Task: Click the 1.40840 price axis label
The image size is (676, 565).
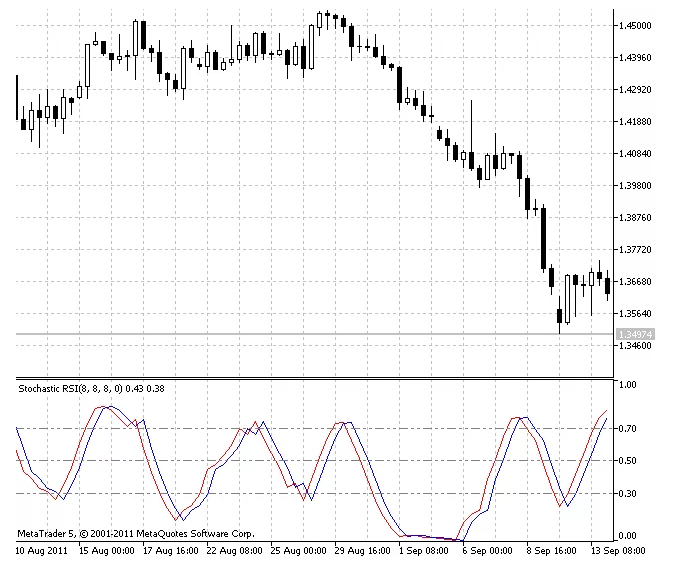Action: tap(634, 154)
